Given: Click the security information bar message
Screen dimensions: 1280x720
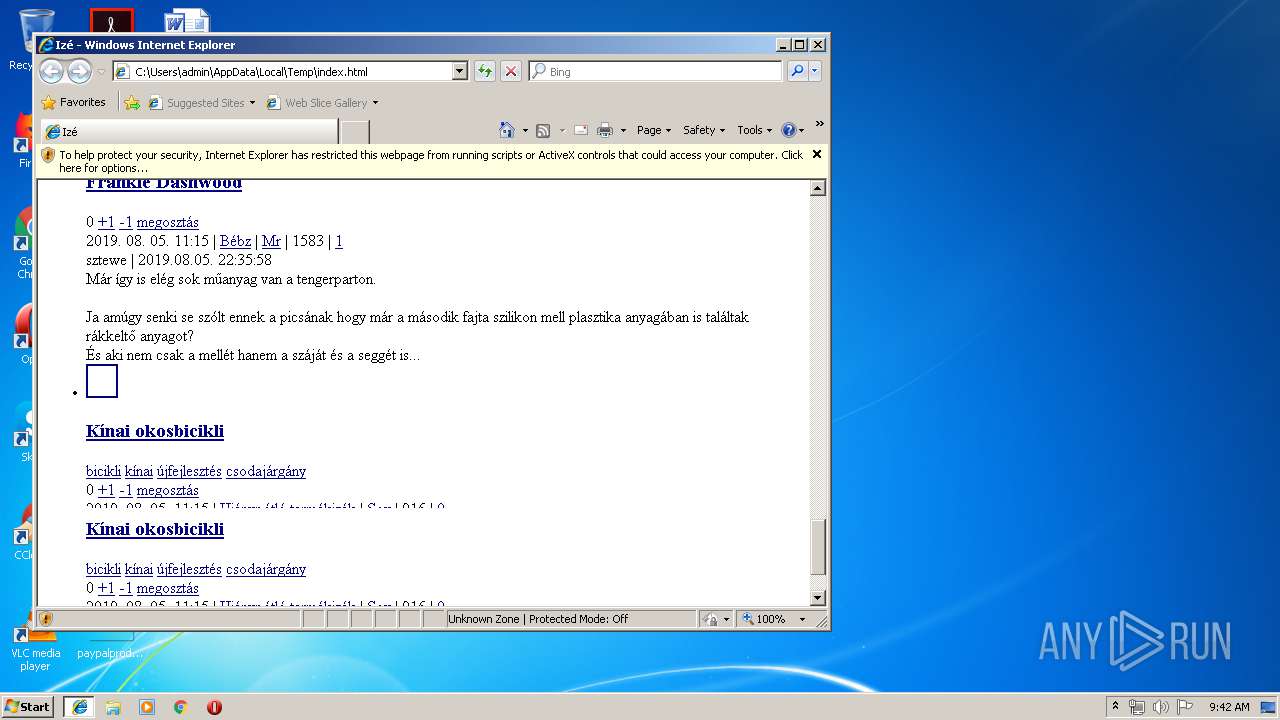Looking at the screenshot, I should pyautogui.click(x=430, y=161).
